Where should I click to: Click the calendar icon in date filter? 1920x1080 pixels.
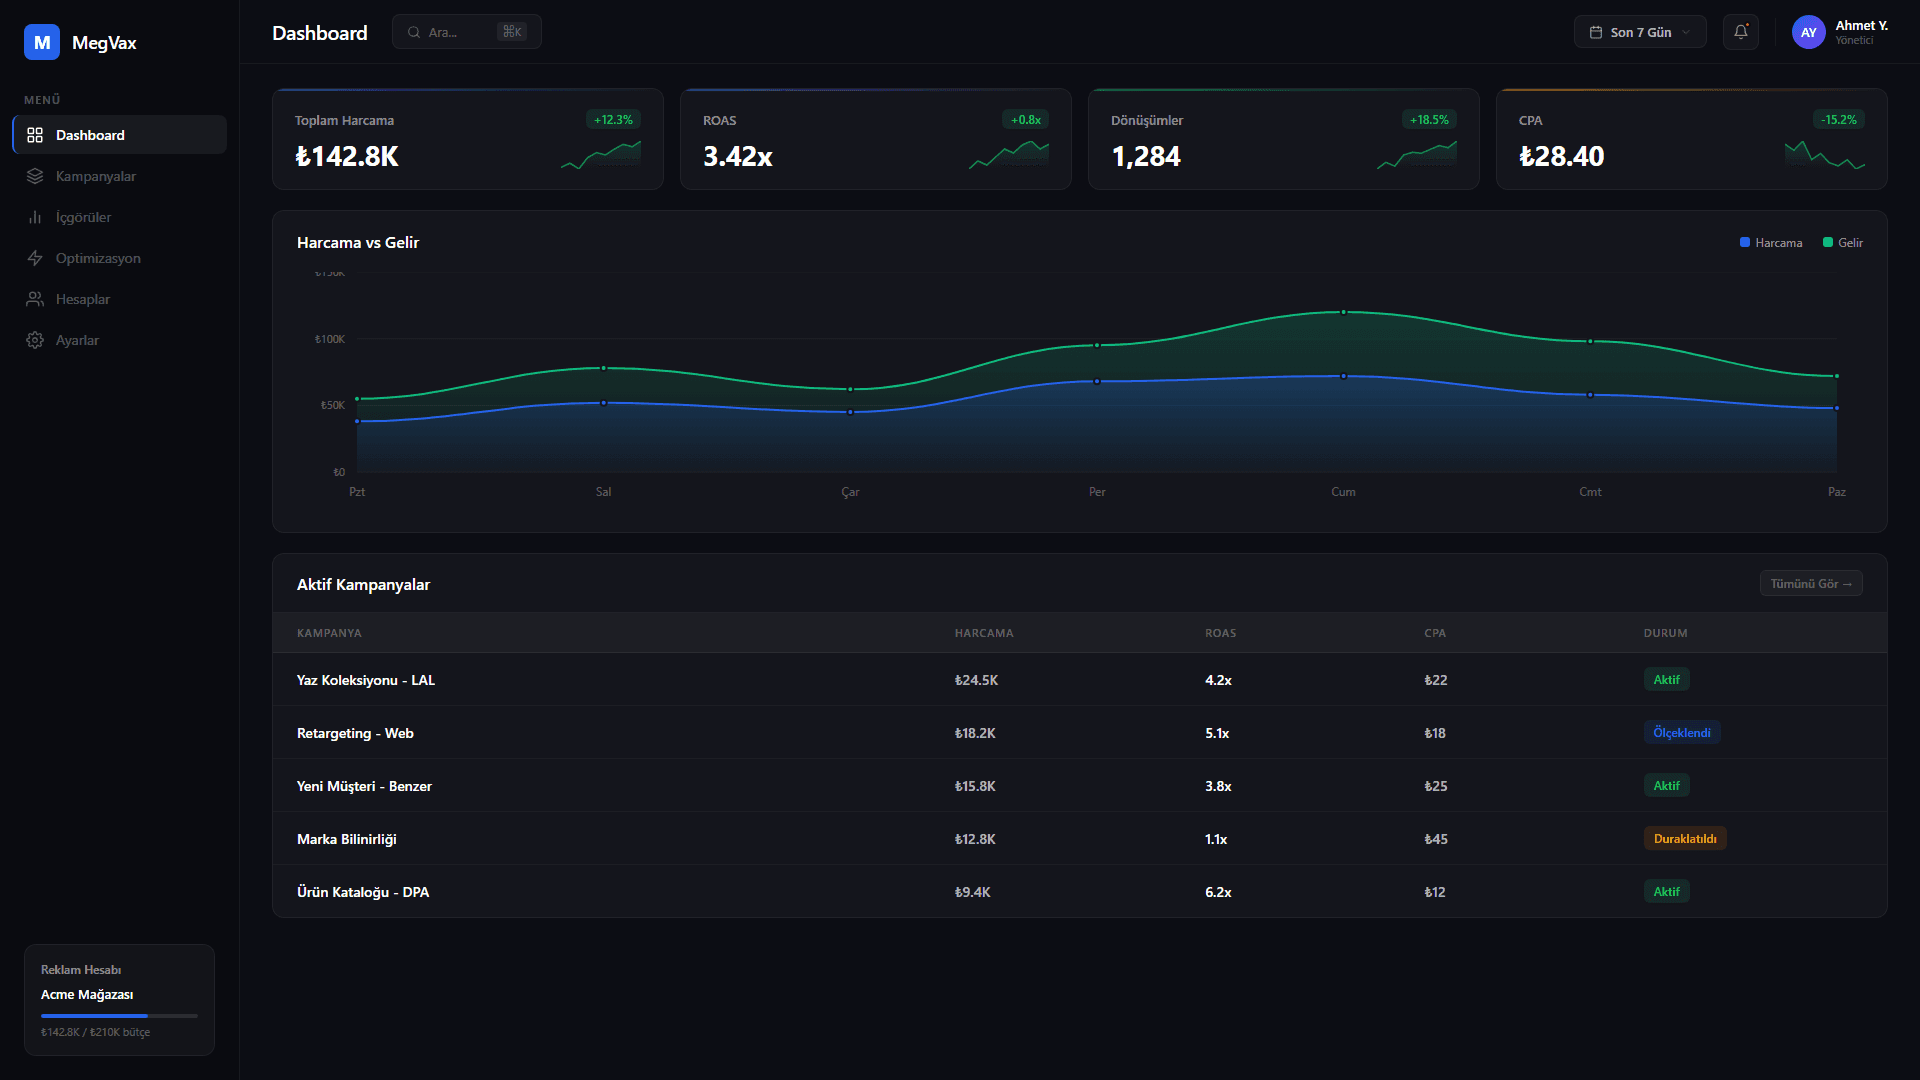[1596, 32]
